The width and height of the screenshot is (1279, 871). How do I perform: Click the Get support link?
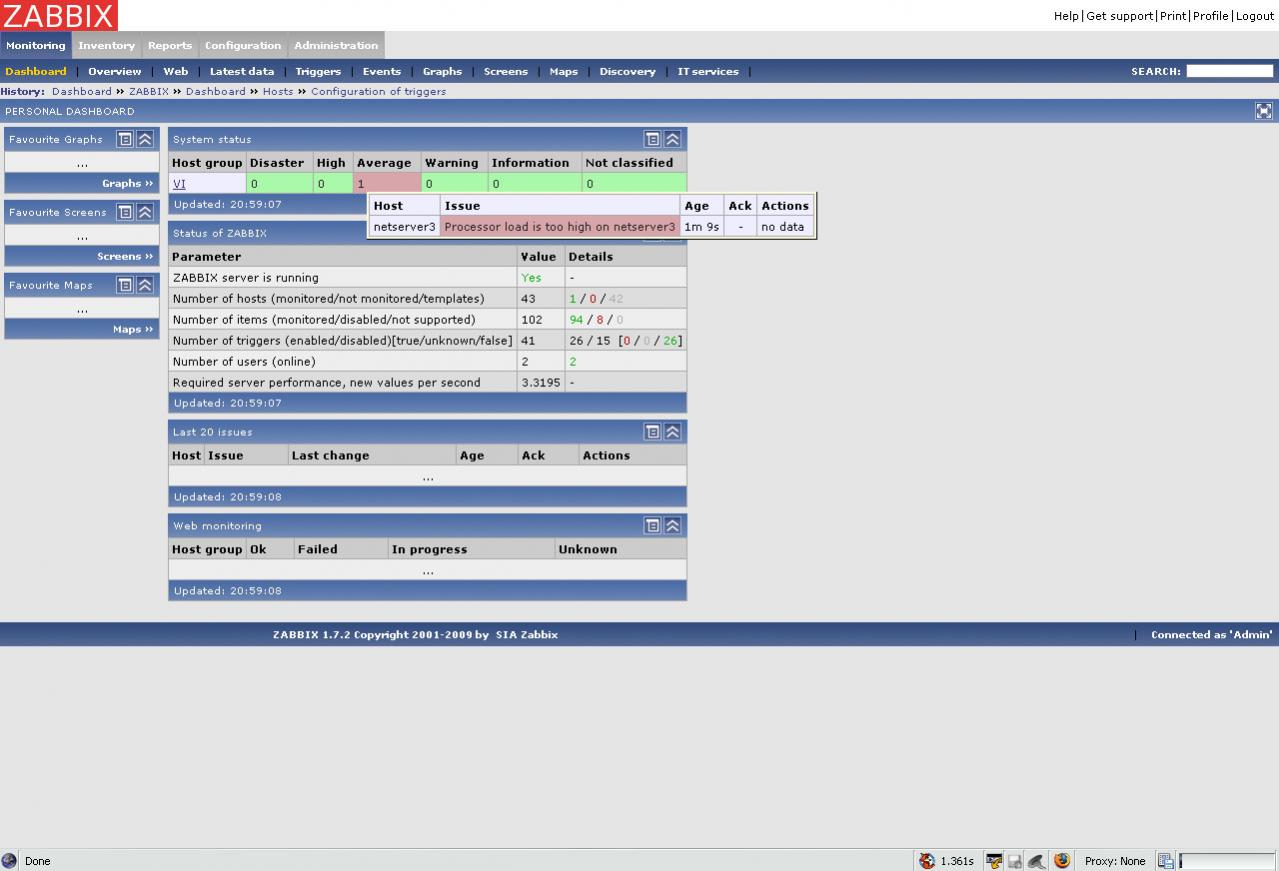1120,16
